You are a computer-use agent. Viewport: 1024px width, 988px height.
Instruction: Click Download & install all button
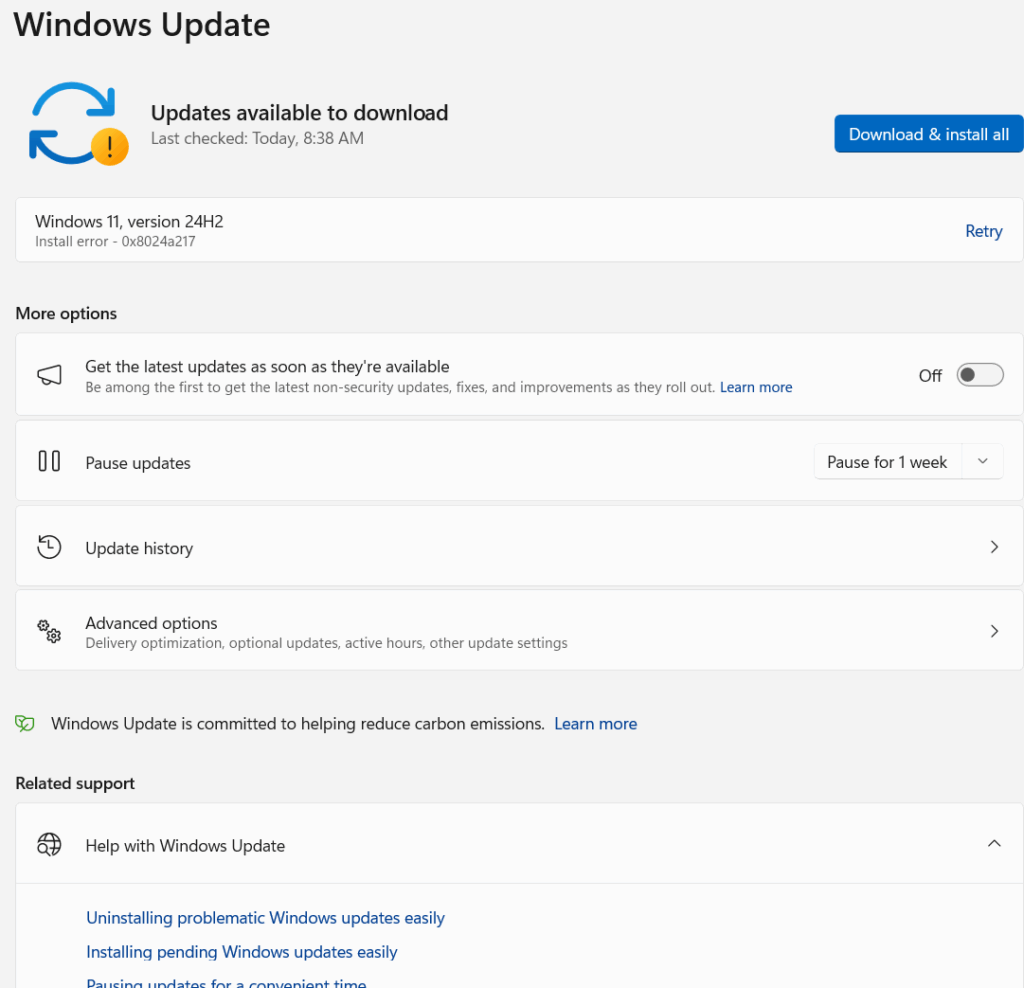(x=928, y=134)
